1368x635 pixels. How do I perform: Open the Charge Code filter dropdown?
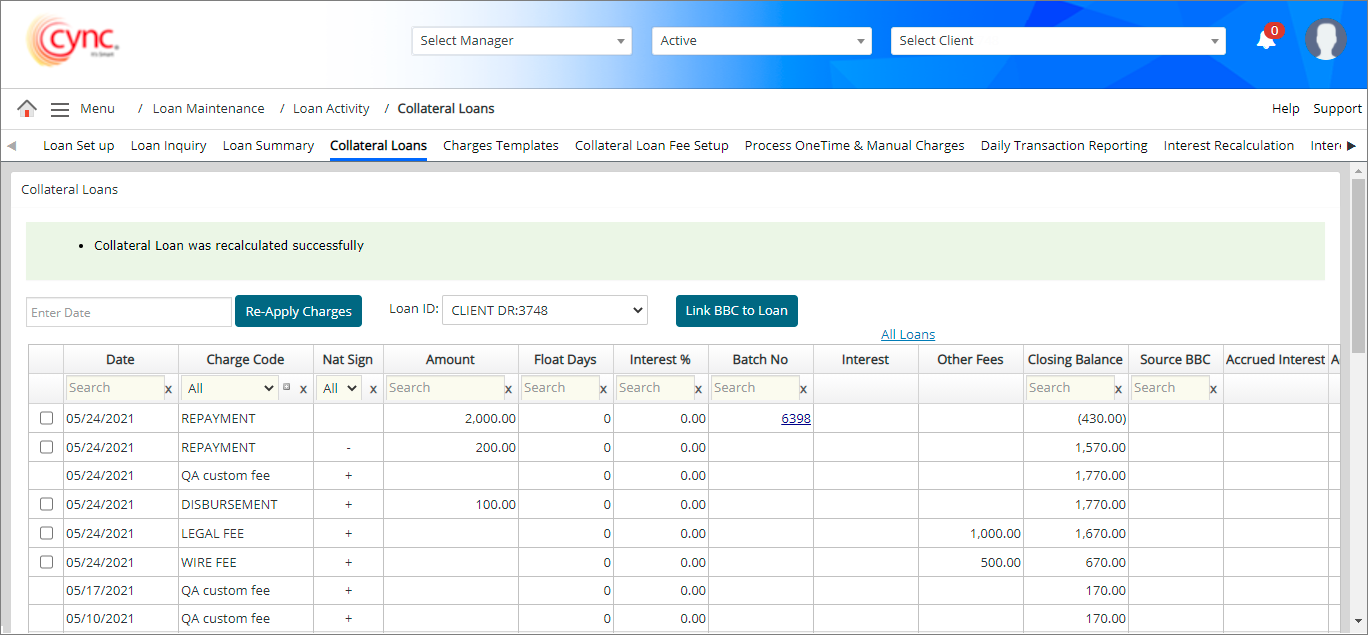tap(231, 388)
